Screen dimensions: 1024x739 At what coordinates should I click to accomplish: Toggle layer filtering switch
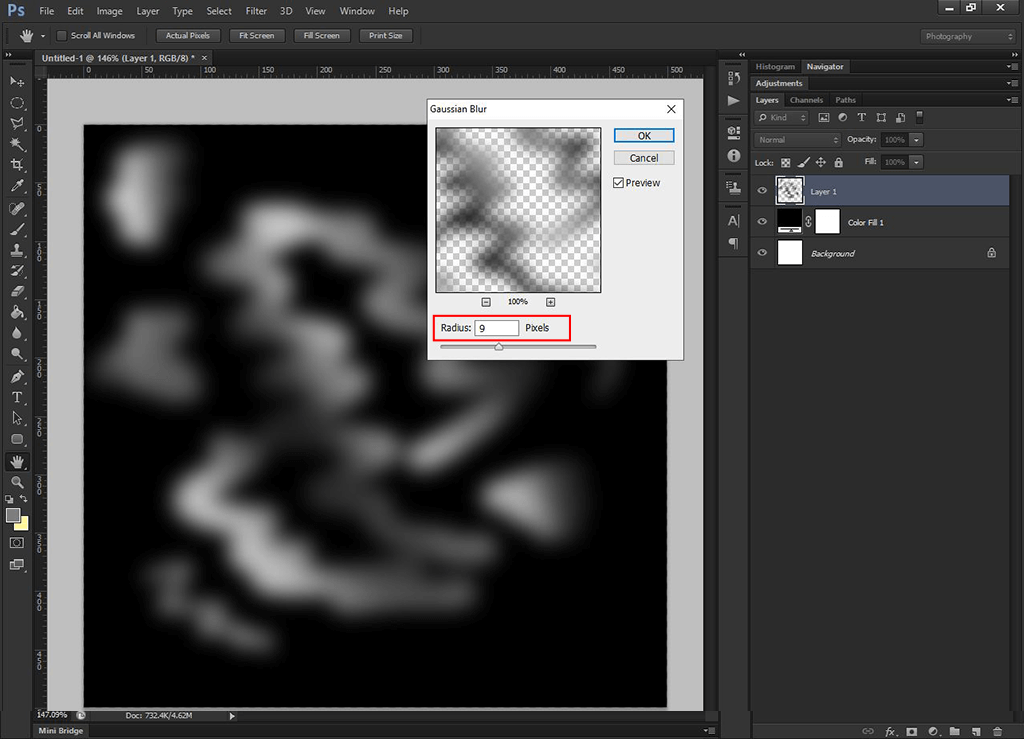click(x=920, y=118)
